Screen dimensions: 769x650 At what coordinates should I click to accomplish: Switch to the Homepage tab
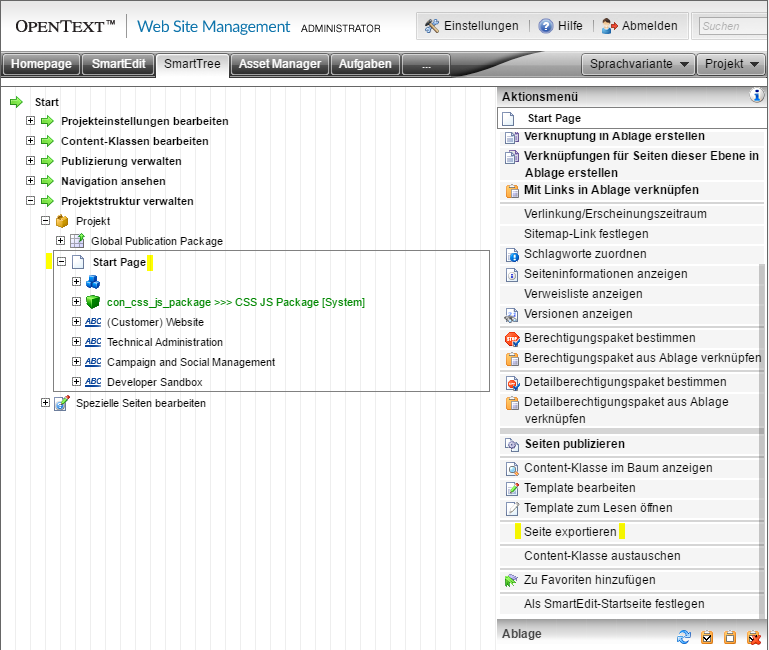coord(41,64)
